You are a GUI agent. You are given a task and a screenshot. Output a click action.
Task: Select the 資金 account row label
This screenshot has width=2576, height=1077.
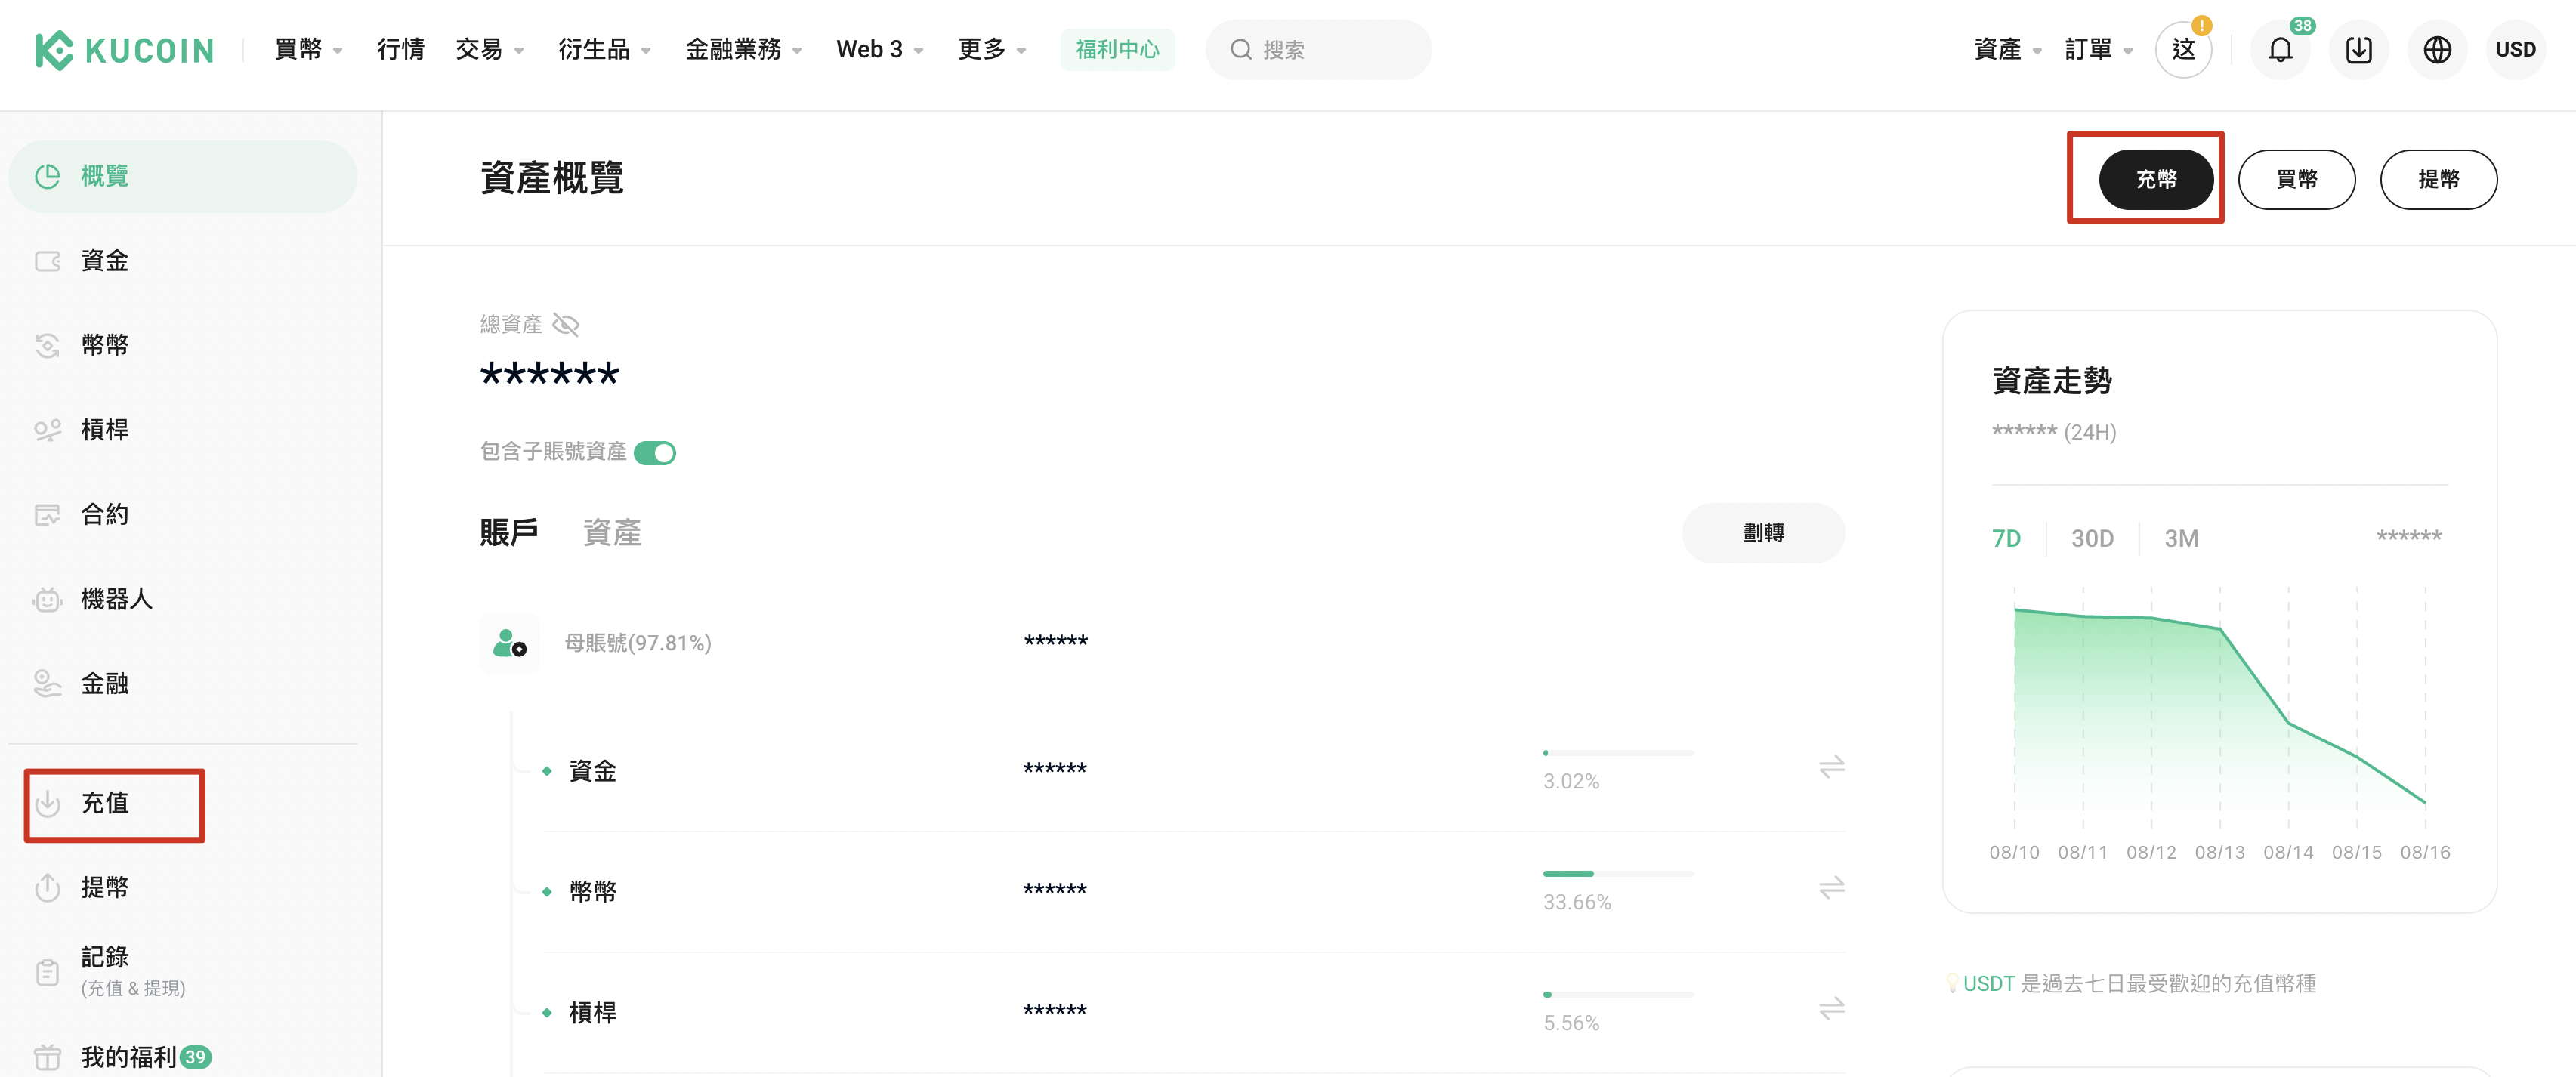tap(592, 771)
